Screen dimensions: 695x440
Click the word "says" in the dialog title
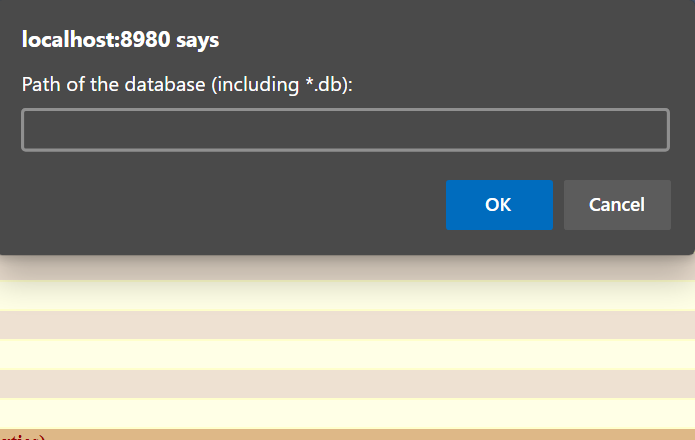coord(198,40)
